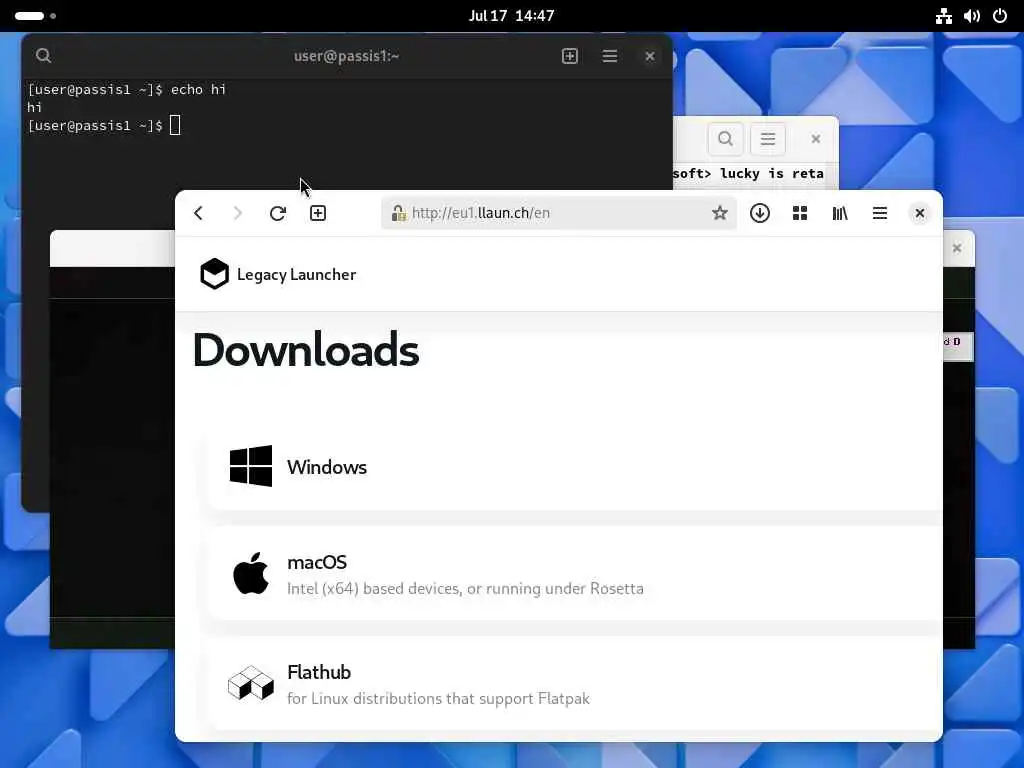Click the wired network status icon

tap(944, 16)
